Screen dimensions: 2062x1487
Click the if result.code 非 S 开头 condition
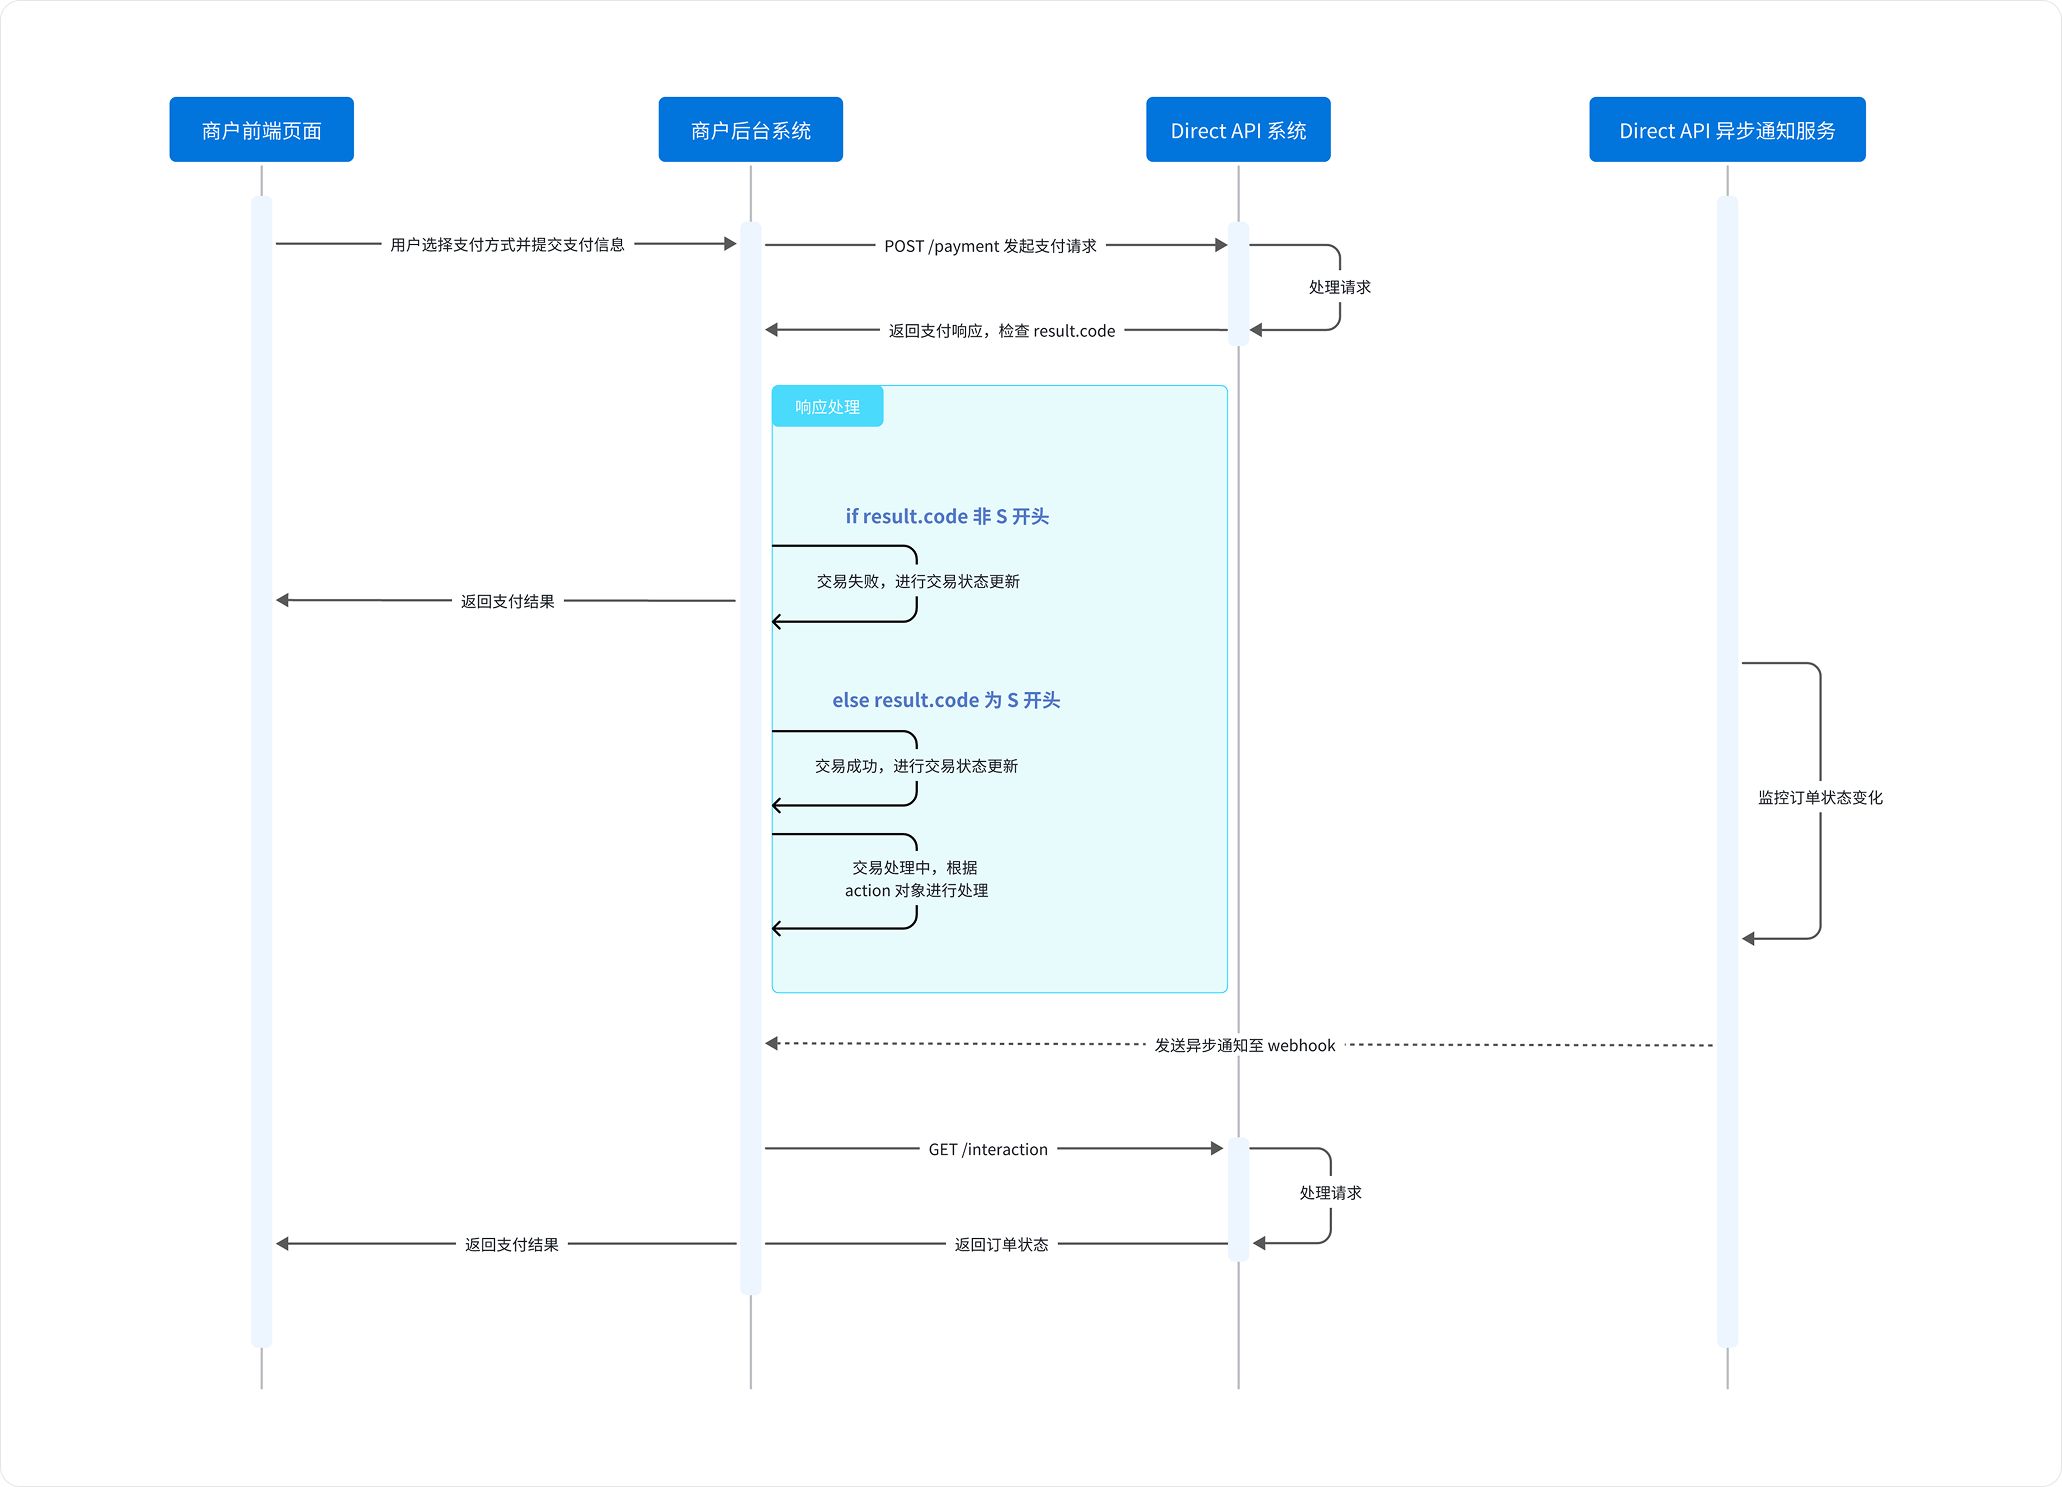pos(946,516)
